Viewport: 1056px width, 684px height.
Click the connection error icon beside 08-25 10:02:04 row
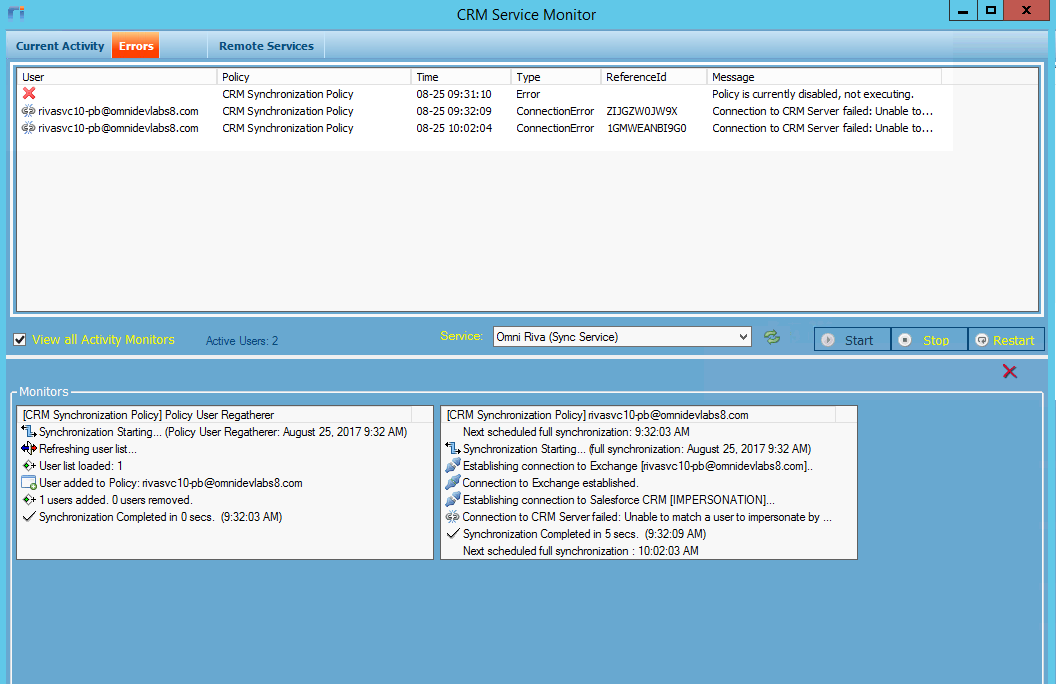point(28,127)
